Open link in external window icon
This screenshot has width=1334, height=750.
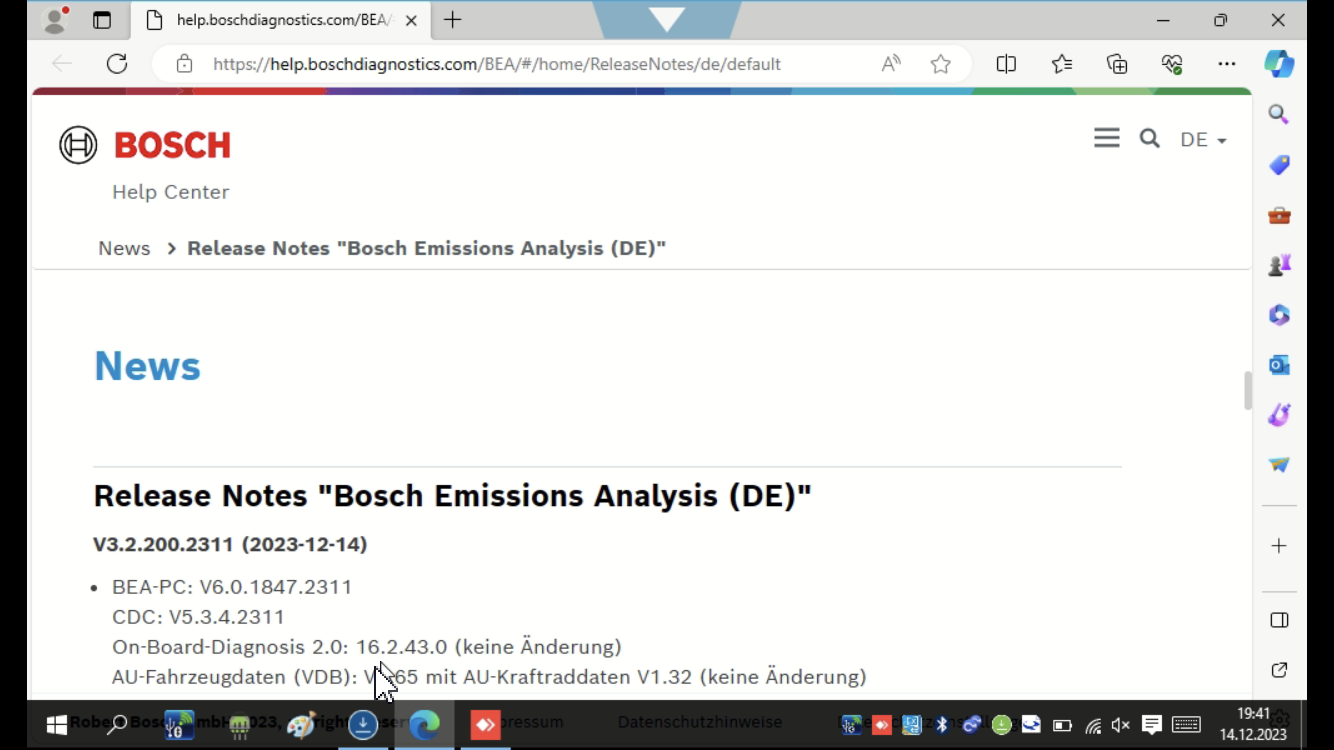[x=1279, y=670]
